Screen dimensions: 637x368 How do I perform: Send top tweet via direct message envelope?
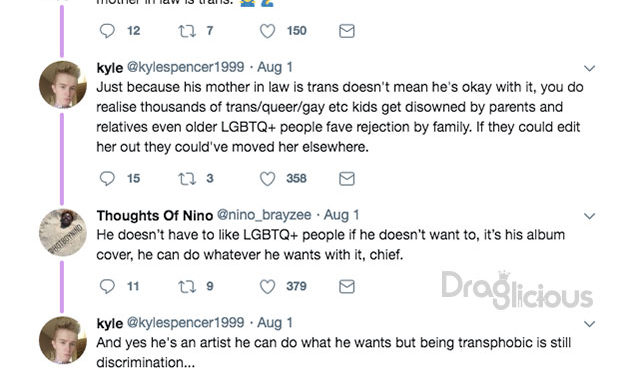(x=347, y=31)
